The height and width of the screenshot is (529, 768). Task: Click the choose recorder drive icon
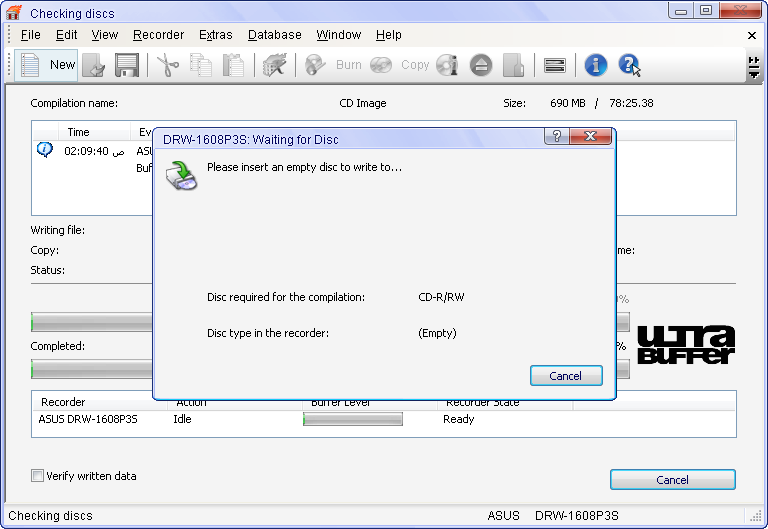[555, 65]
